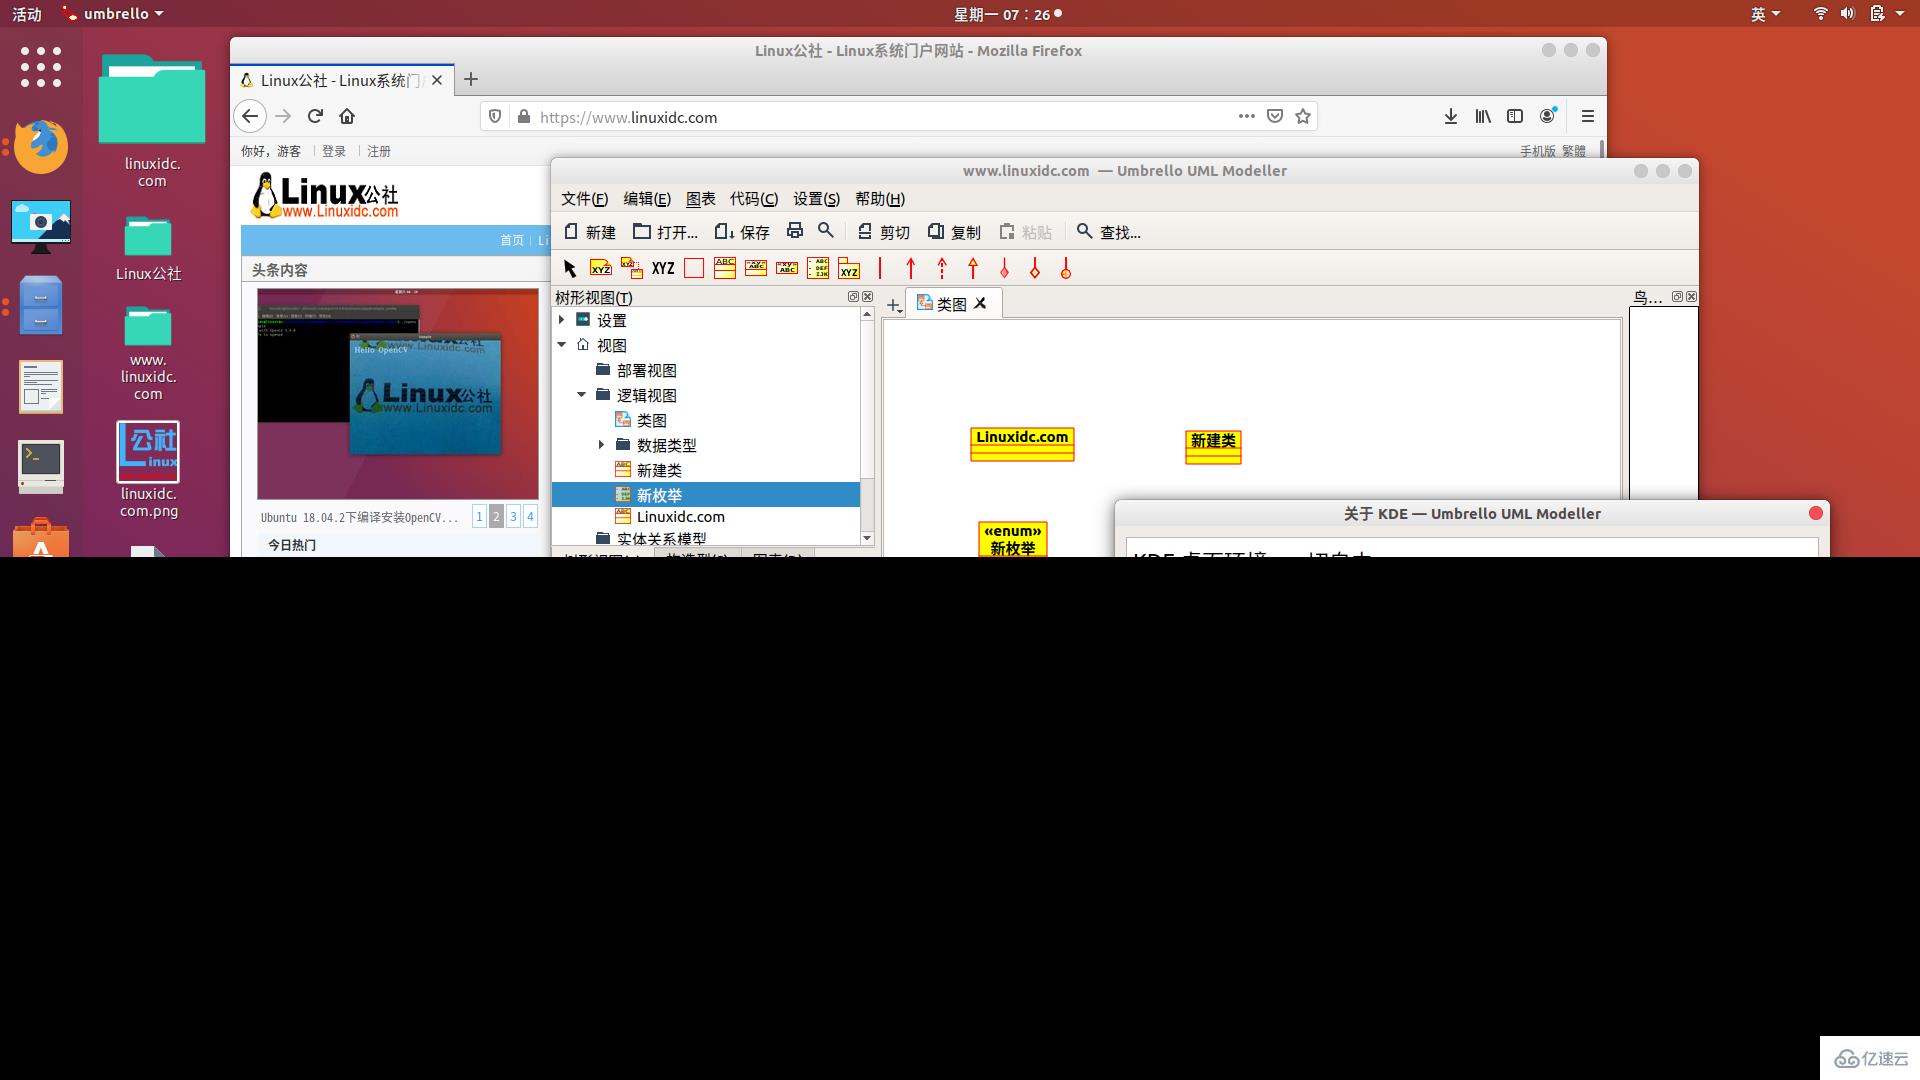Choose the anchor tool linking note to class
Viewport: 1920px width, 1080px height.
point(632,268)
